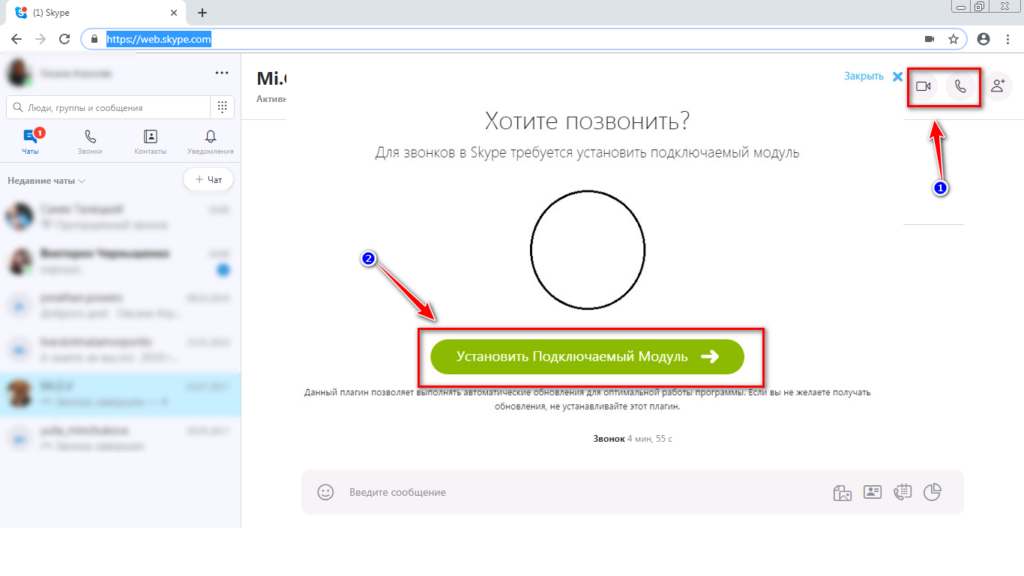This screenshot has height=576, width=1024.
Task: Switch to the Контакты tab
Action: pos(150,142)
